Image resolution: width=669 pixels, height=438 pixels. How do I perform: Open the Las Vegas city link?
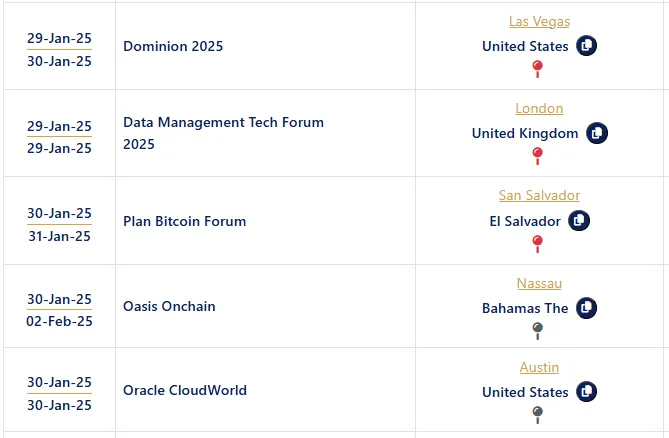click(539, 21)
